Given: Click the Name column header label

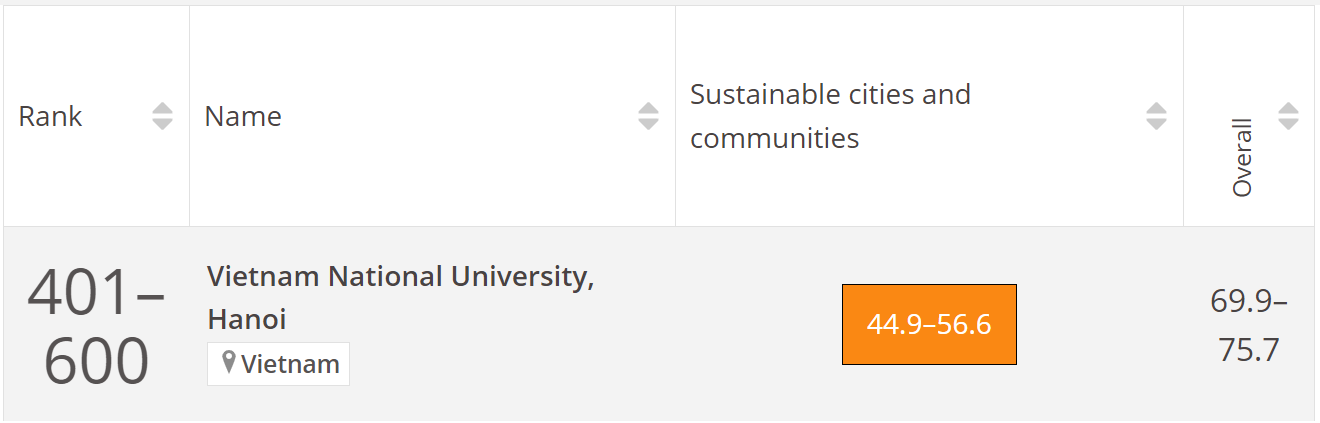Looking at the screenshot, I should click(243, 116).
